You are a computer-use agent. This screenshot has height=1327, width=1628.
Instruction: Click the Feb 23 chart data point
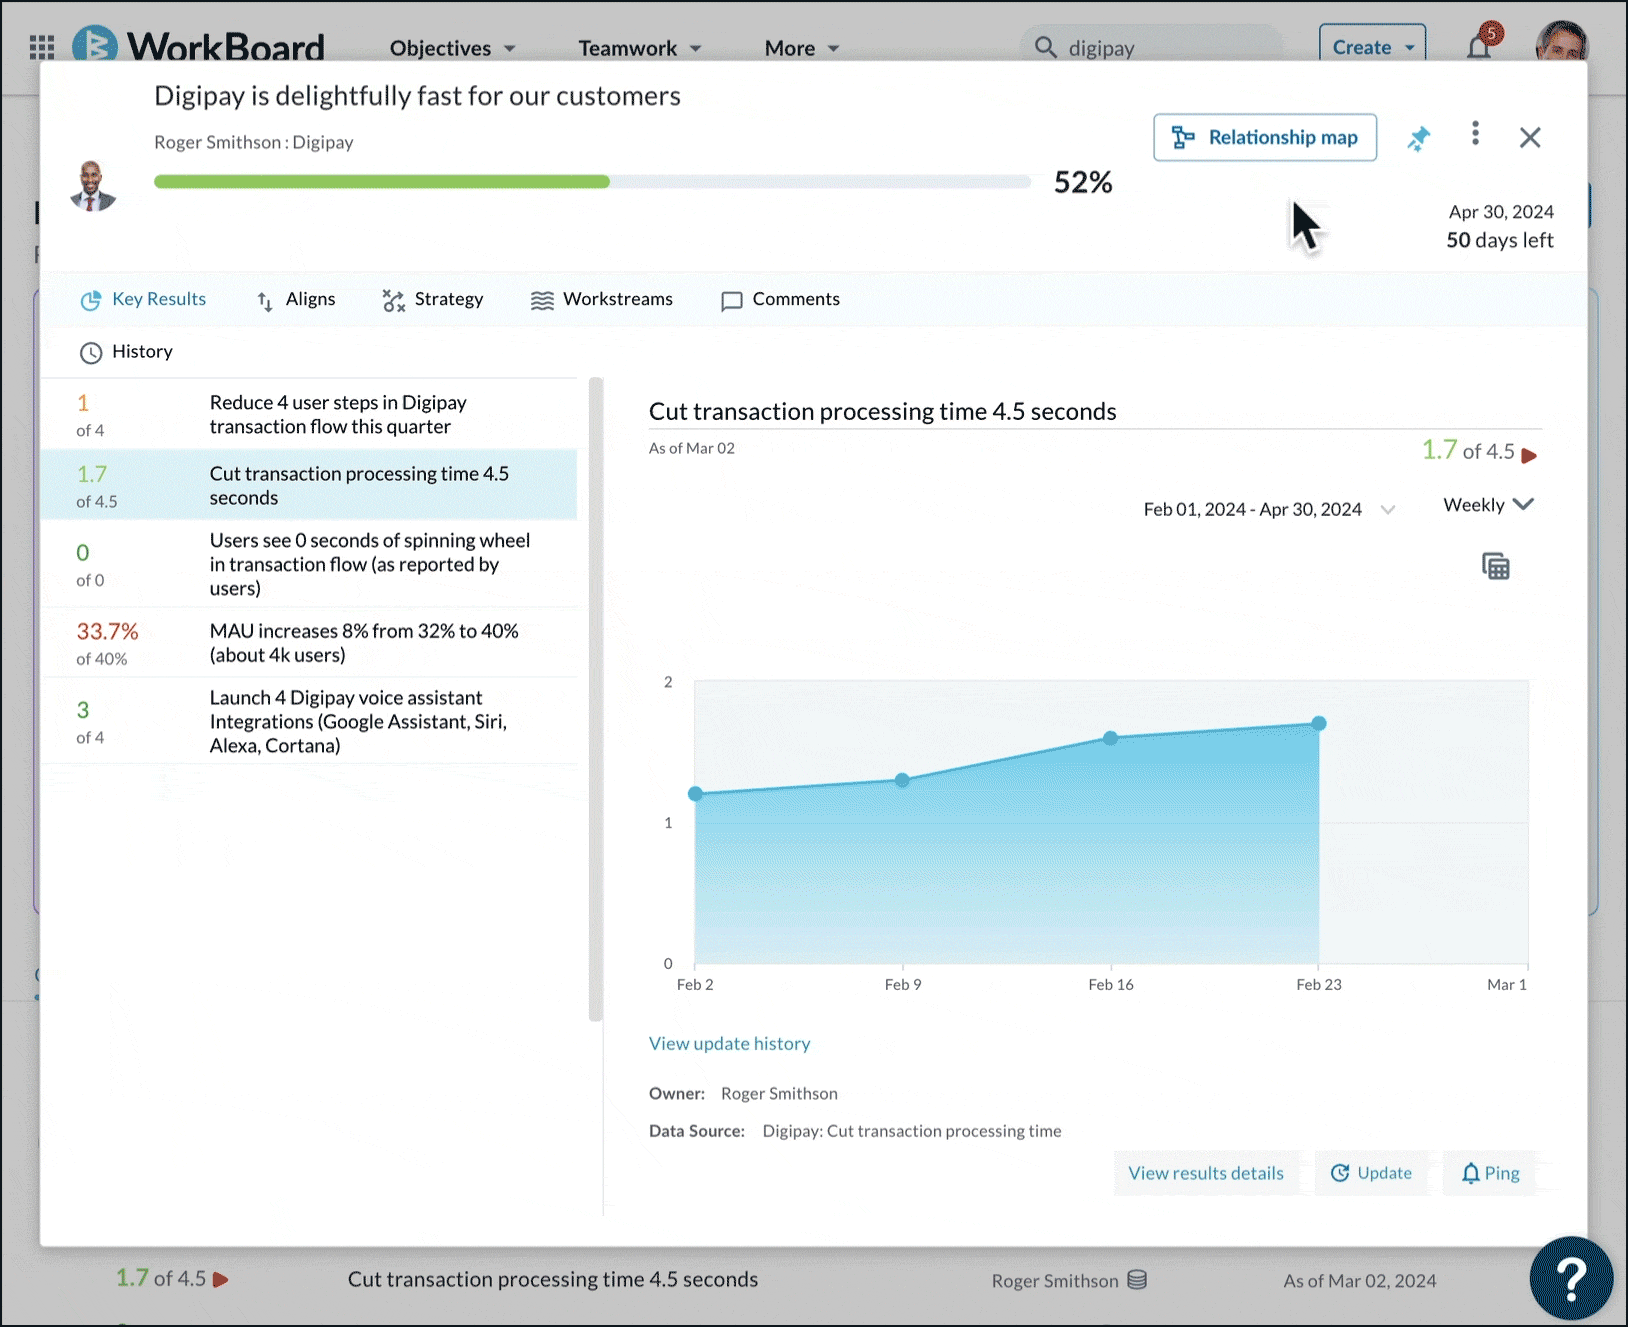tap(1319, 723)
